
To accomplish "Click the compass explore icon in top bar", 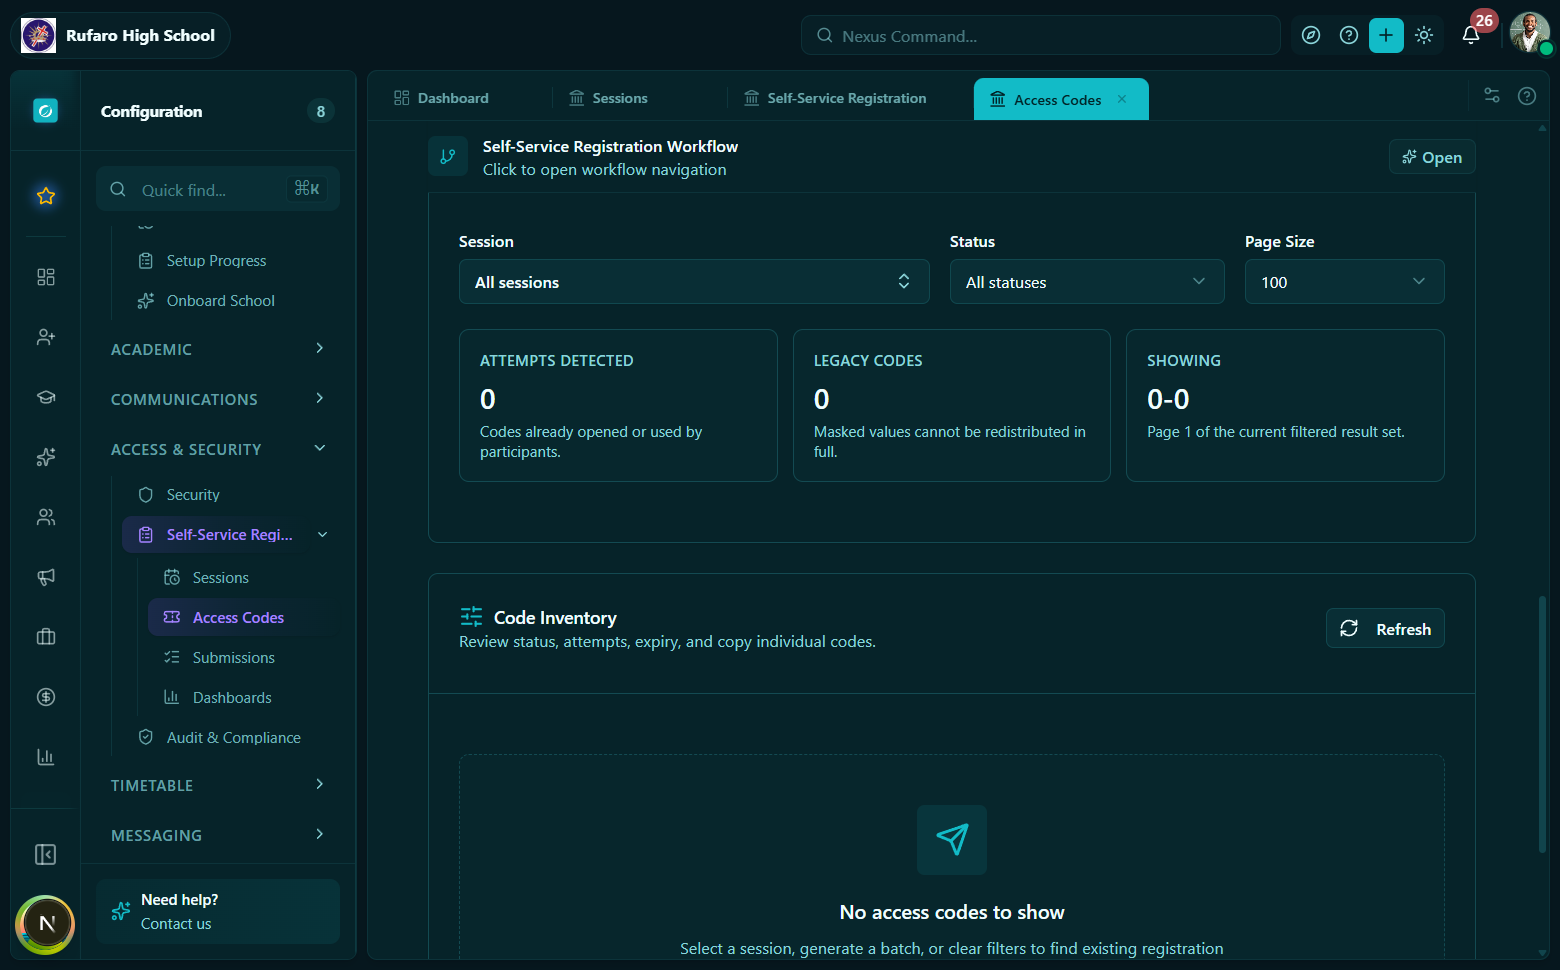I will click(x=1311, y=35).
